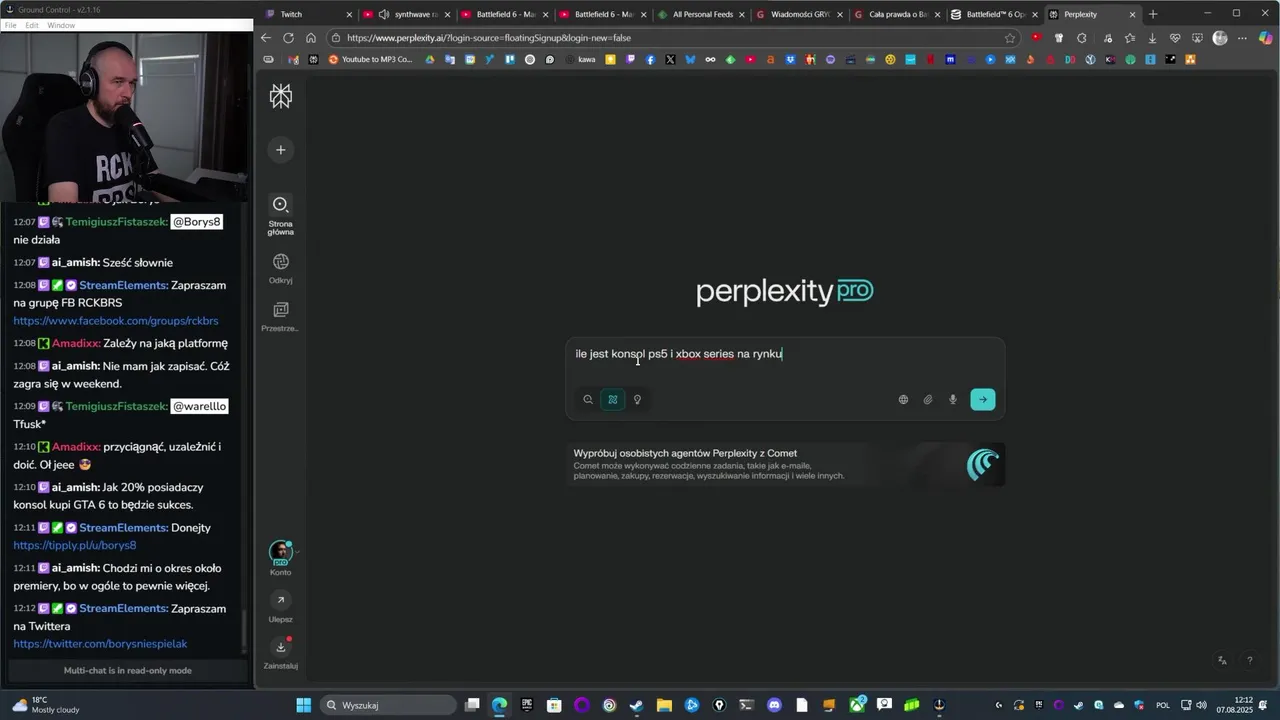Go back in browser history
This screenshot has width=1280, height=720.
coord(266,38)
